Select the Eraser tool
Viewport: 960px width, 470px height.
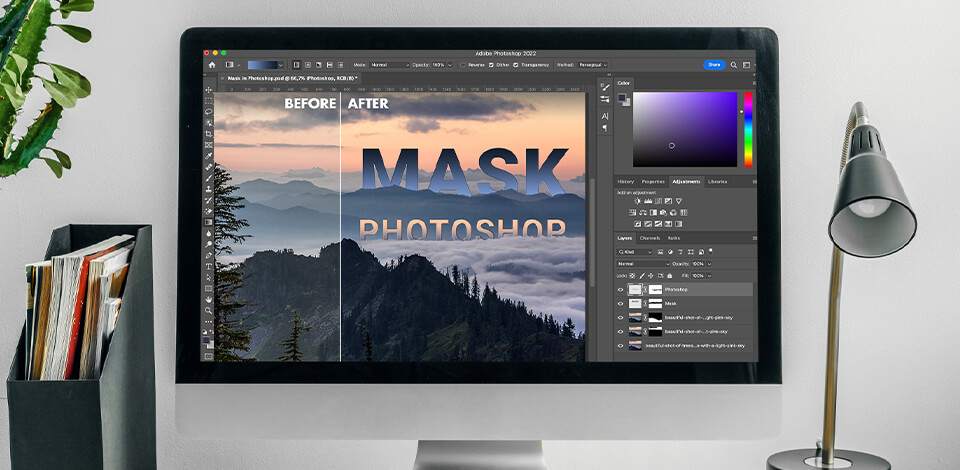209,211
